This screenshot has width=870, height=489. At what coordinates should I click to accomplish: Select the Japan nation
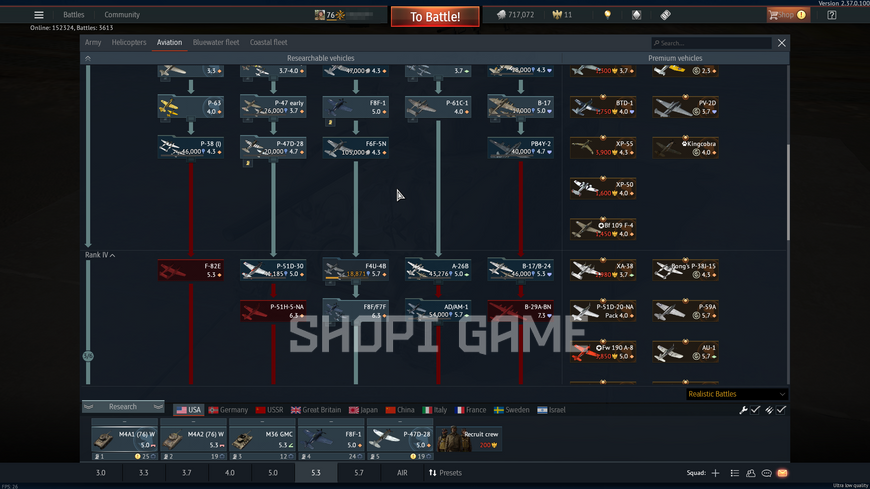pyautogui.click(x=363, y=410)
